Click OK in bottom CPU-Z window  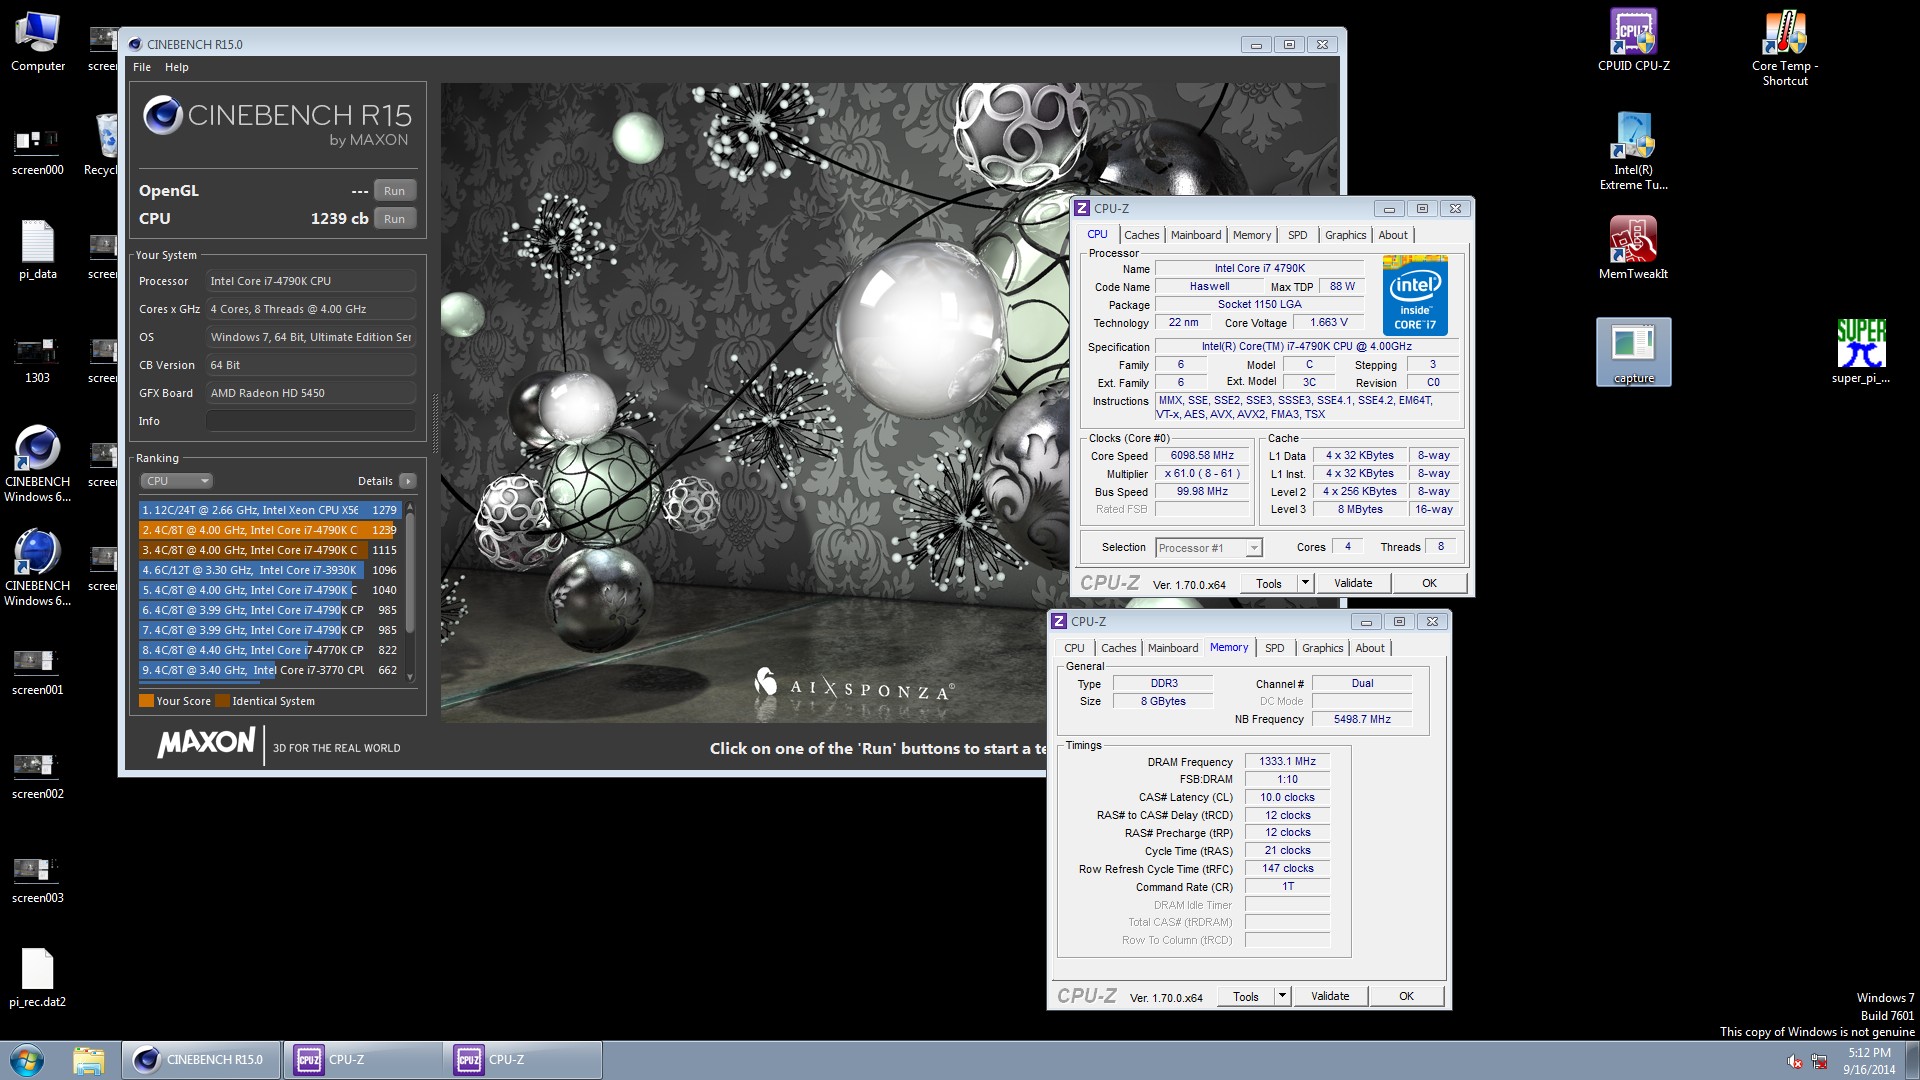tap(1406, 996)
